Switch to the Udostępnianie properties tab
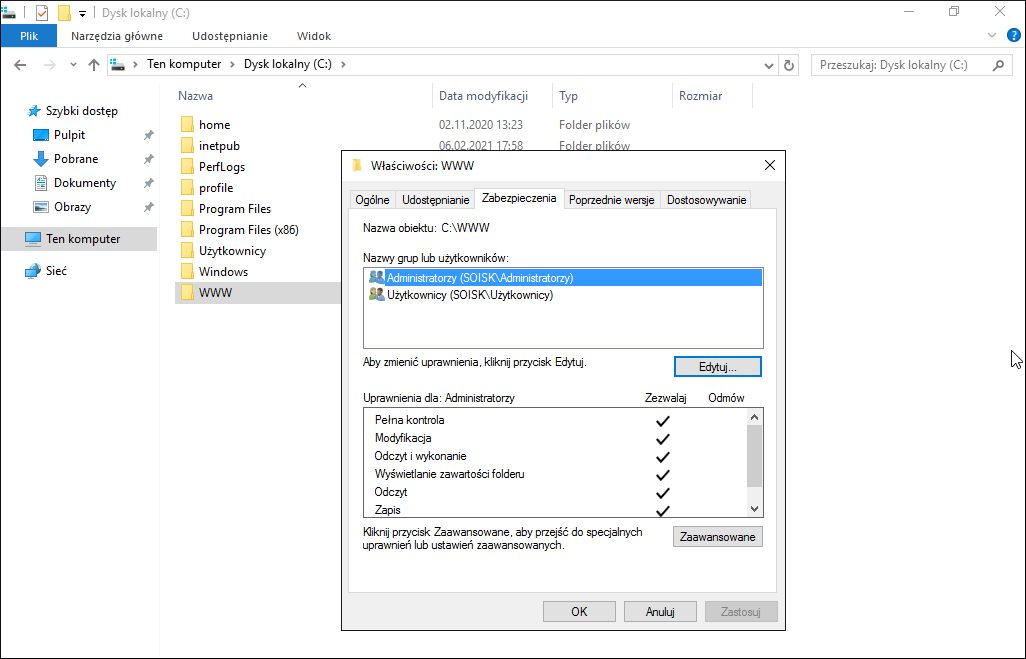The height and width of the screenshot is (659, 1026). point(436,200)
